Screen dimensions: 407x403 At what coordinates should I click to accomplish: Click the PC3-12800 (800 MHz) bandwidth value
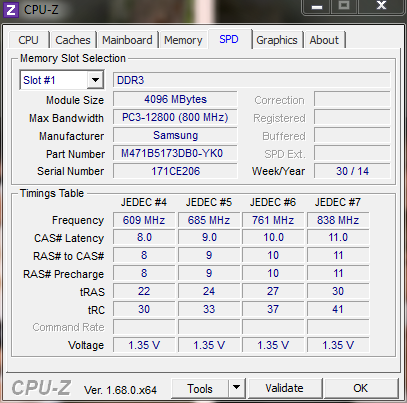click(175, 117)
